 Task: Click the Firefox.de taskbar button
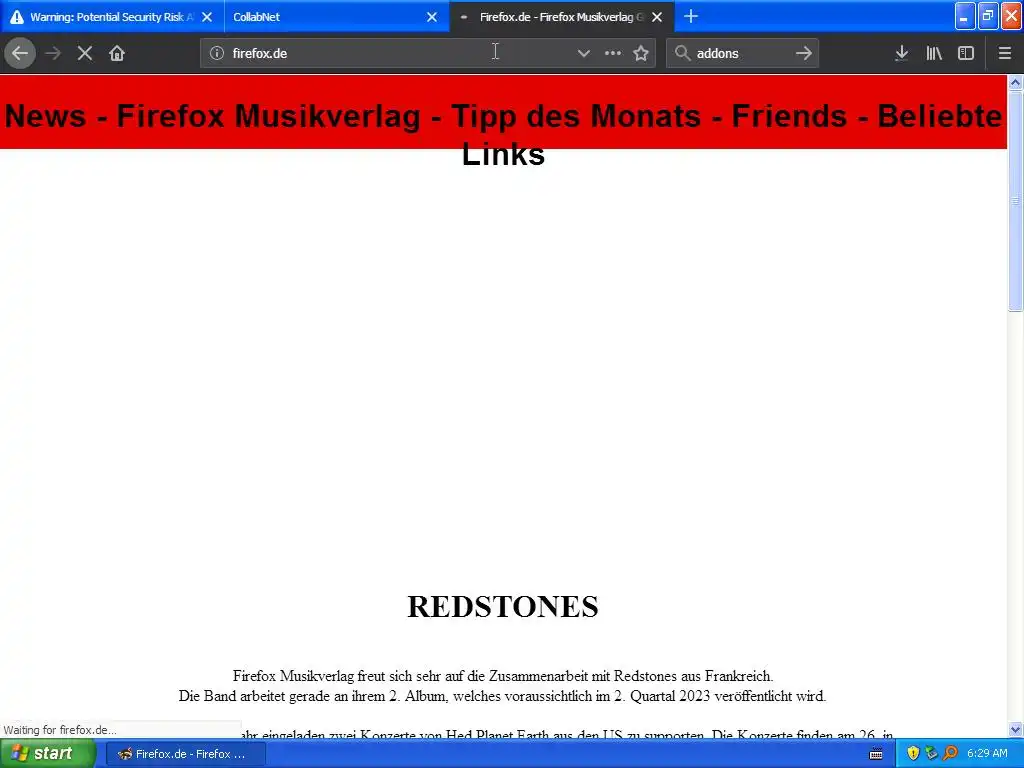coord(185,754)
